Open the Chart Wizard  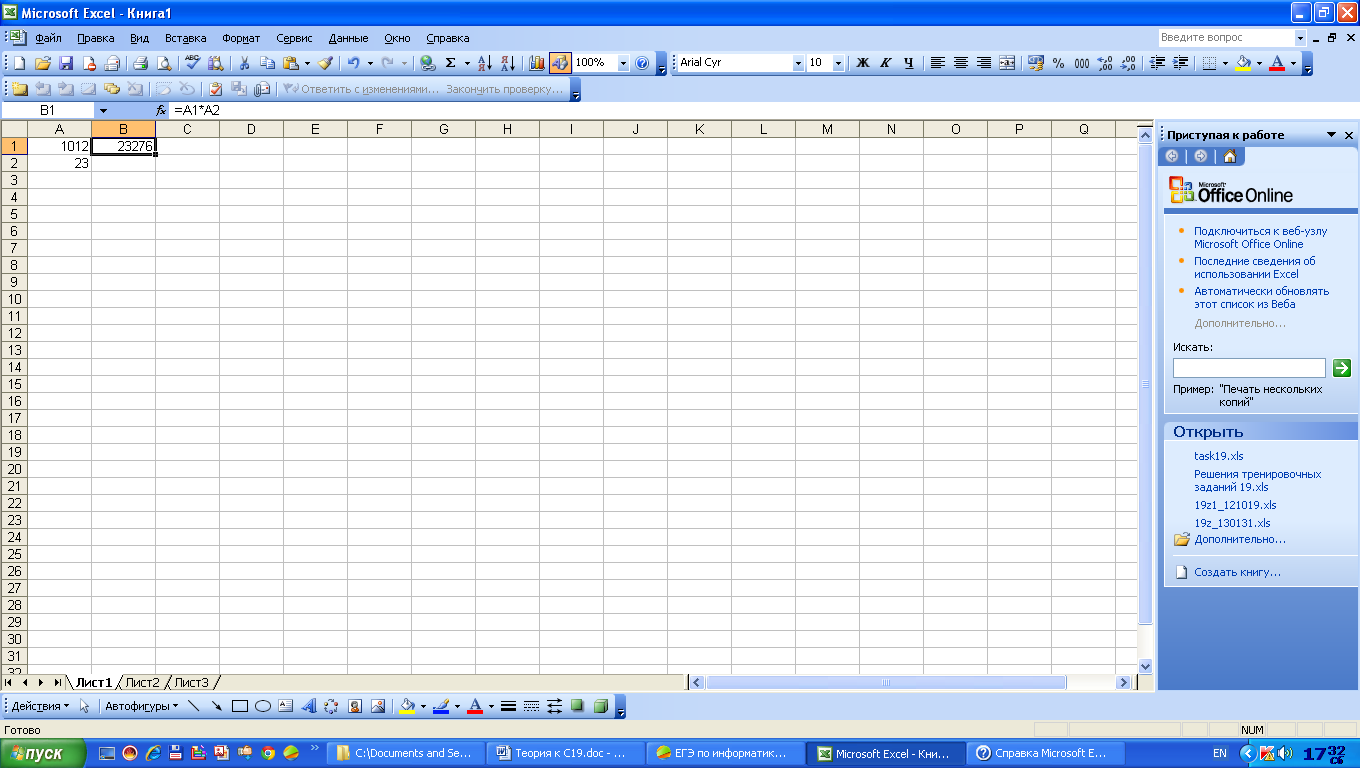pos(537,63)
